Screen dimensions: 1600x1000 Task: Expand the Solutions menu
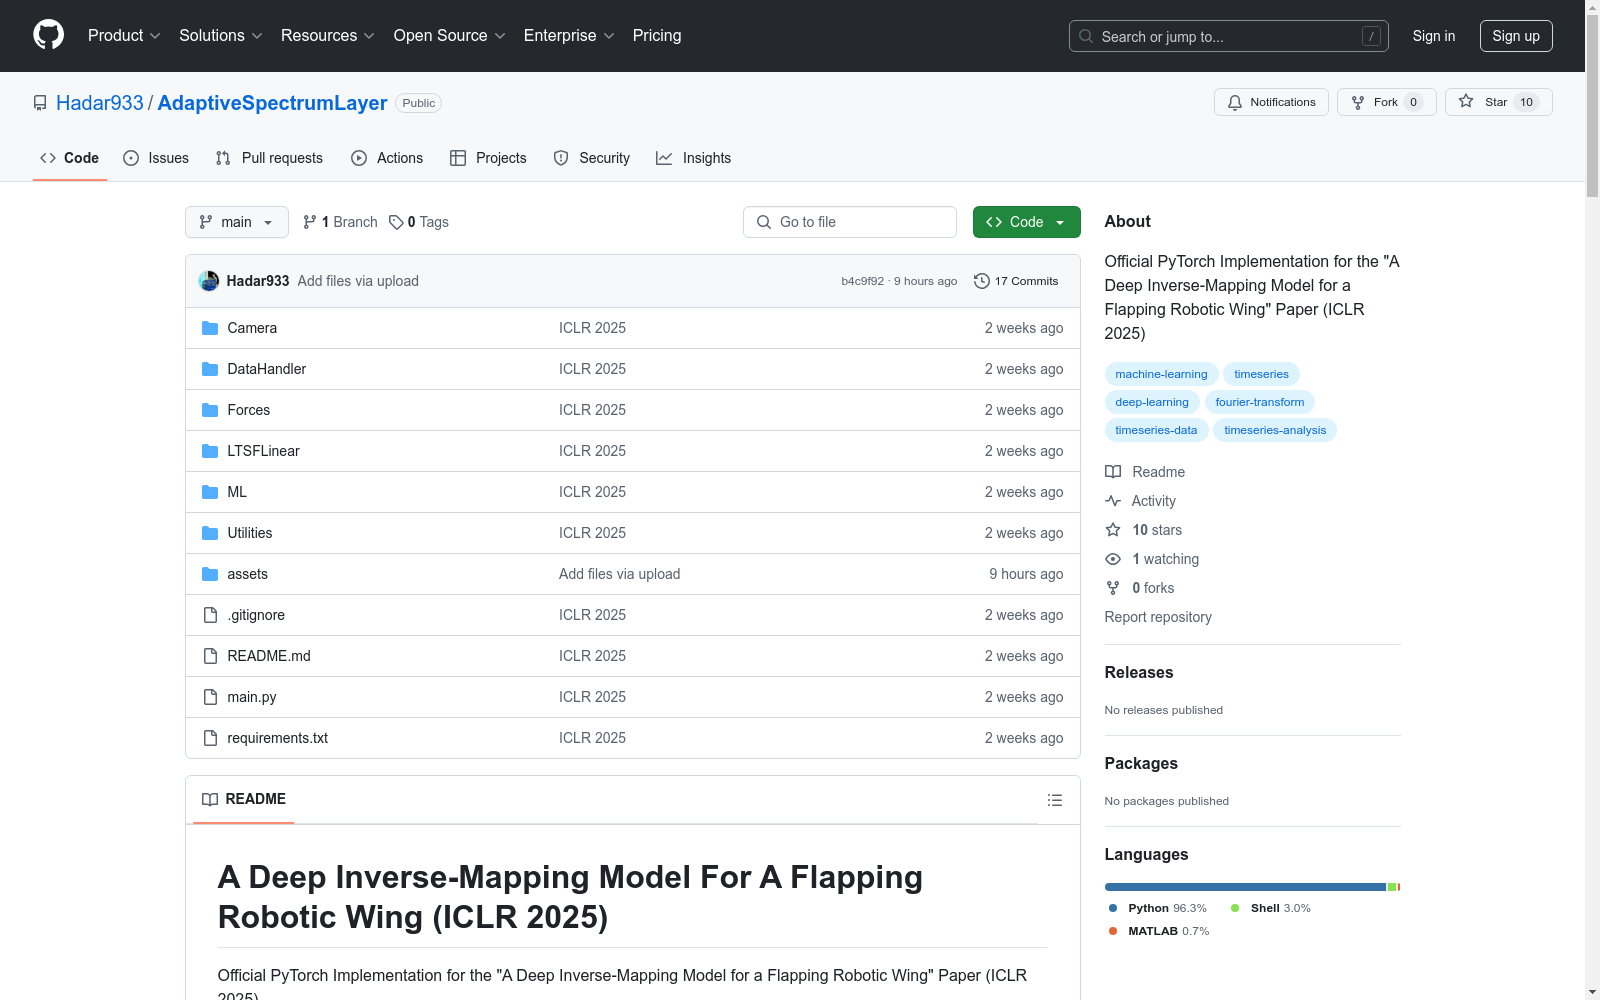click(221, 35)
